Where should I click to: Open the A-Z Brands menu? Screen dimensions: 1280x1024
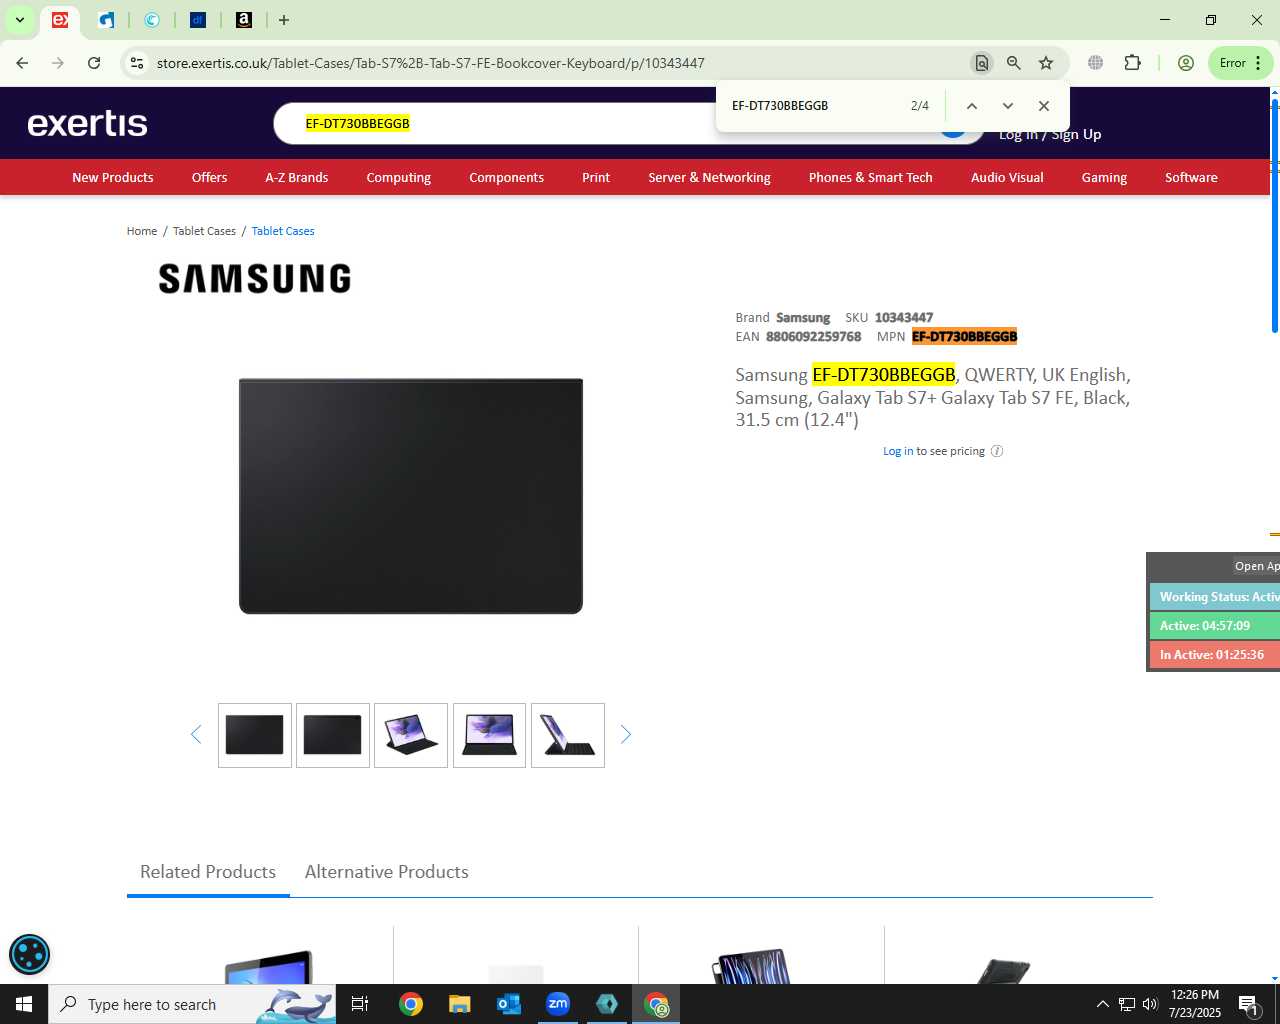tap(296, 177)
